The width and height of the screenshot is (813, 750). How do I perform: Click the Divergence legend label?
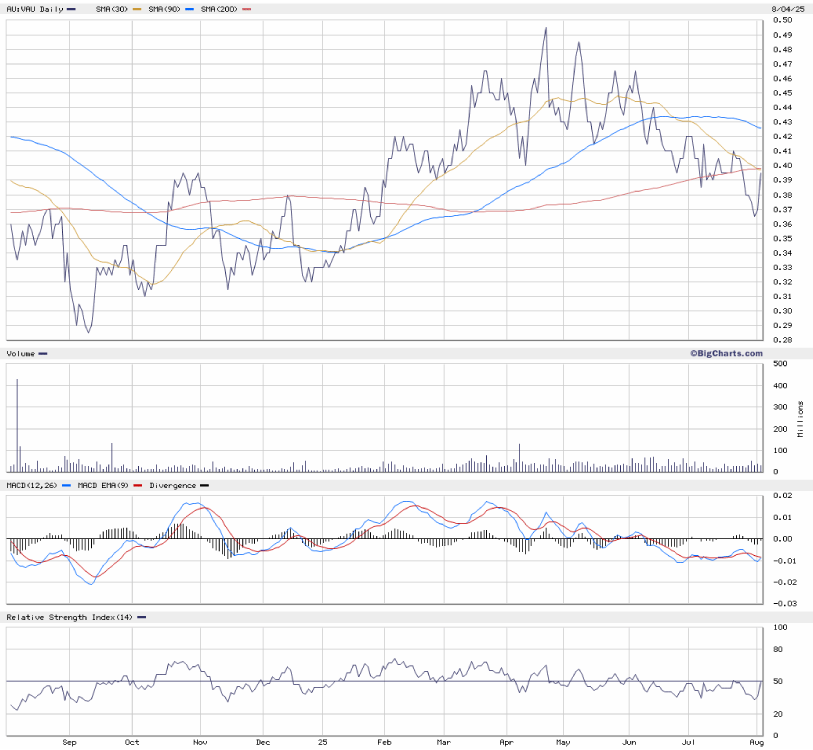tap(172, 486)
